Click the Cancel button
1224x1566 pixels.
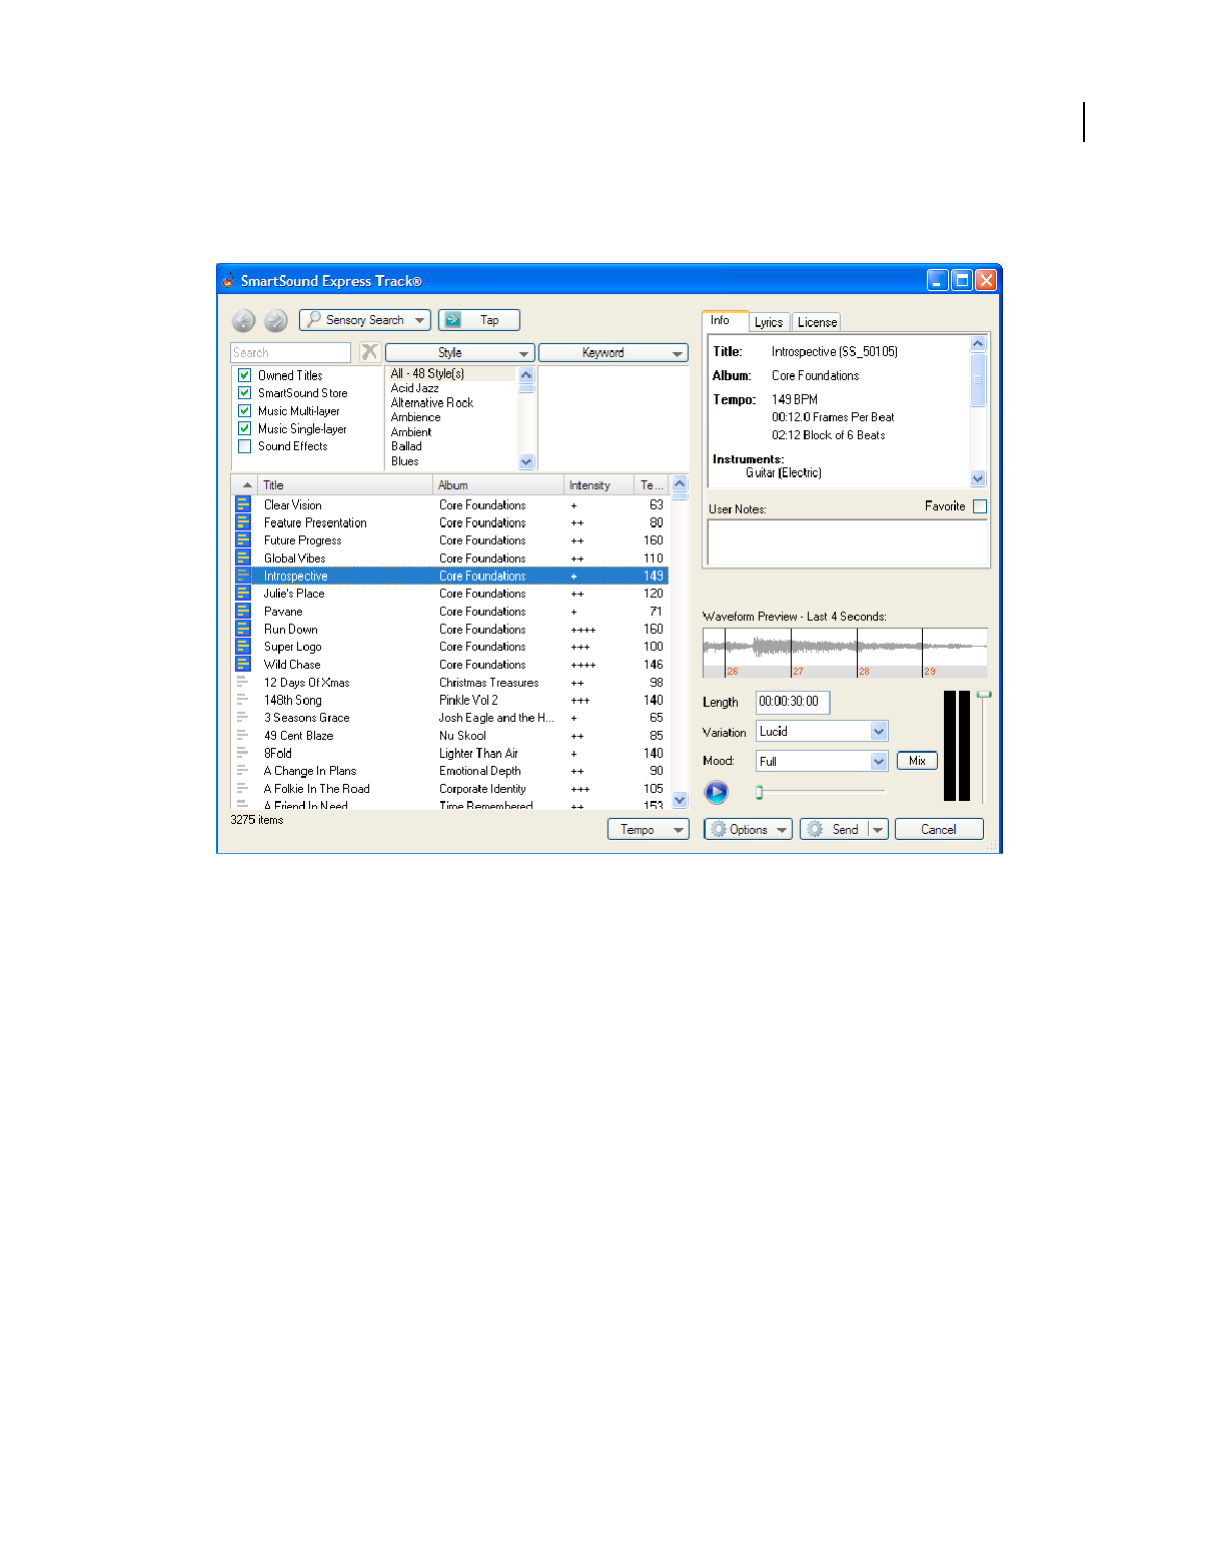point(939,829)
